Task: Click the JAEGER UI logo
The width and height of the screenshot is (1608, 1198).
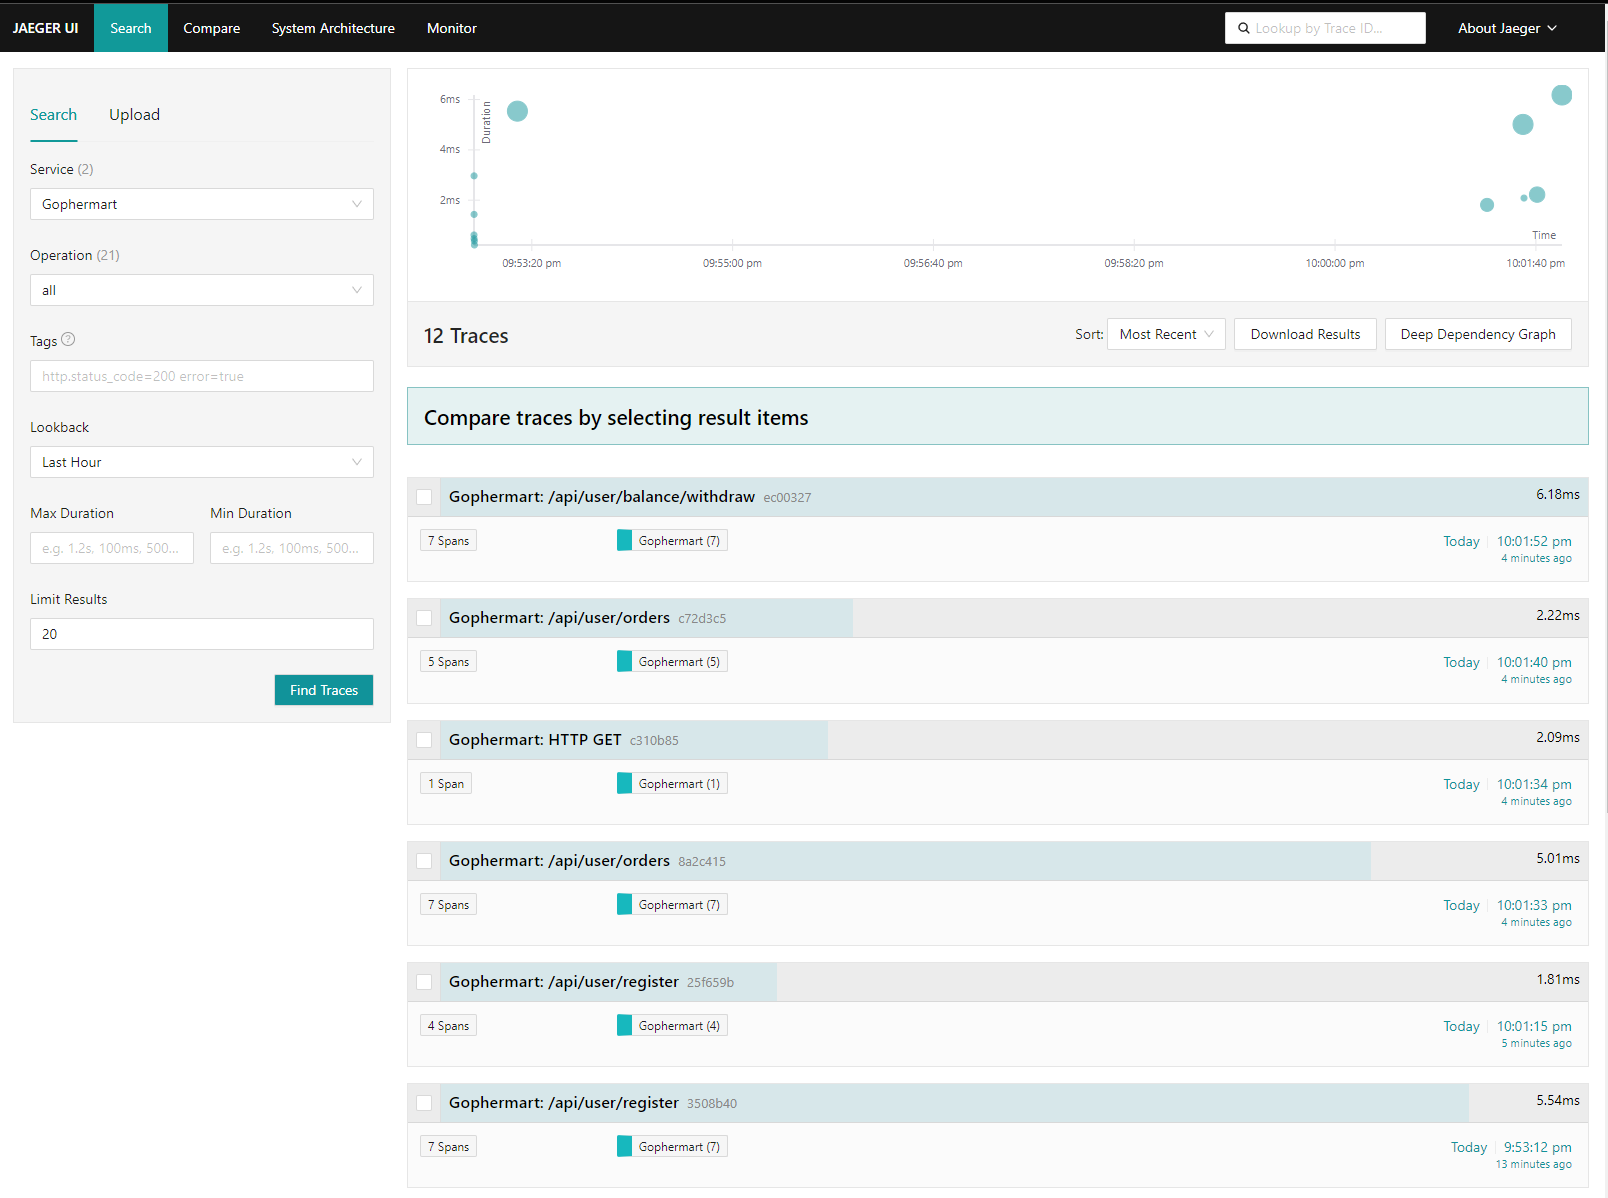Action: tap(46, 28)
